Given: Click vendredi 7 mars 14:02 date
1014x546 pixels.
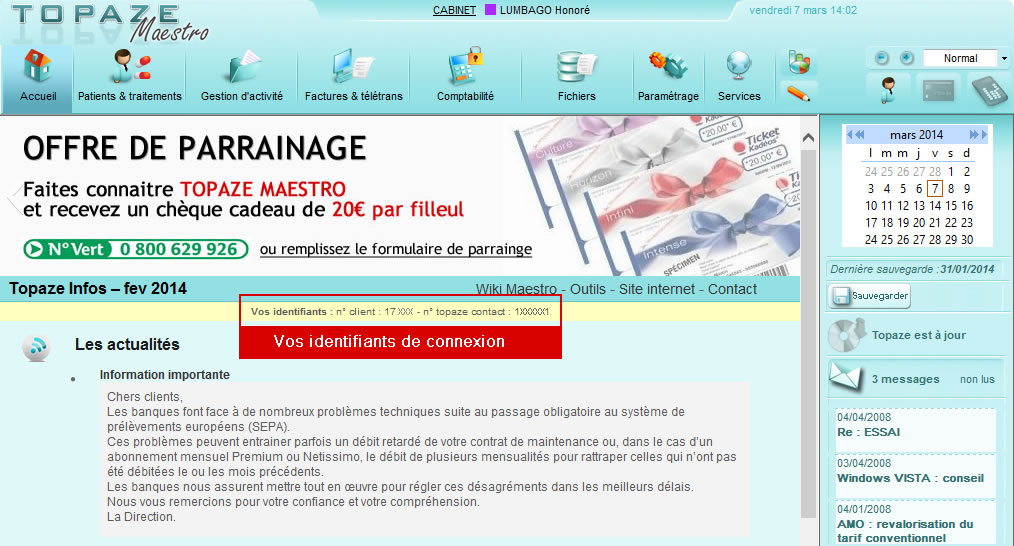Looking at the screenshot, I should [x=803, y=10].
